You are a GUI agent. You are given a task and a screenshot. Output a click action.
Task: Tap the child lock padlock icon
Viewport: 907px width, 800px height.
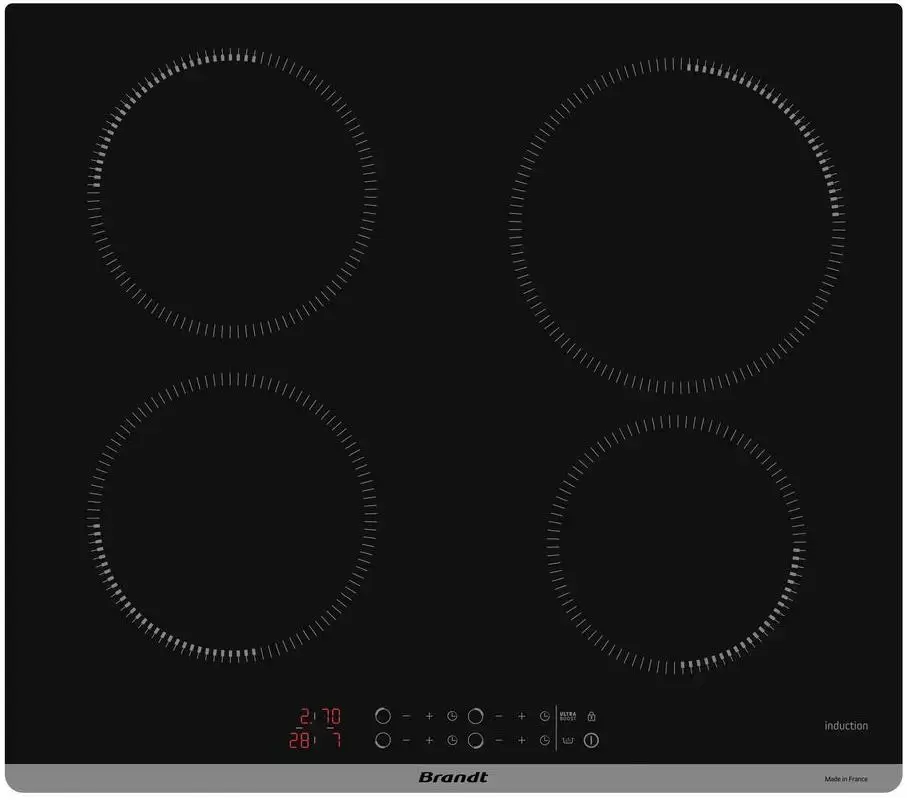(x=591, y=716)
